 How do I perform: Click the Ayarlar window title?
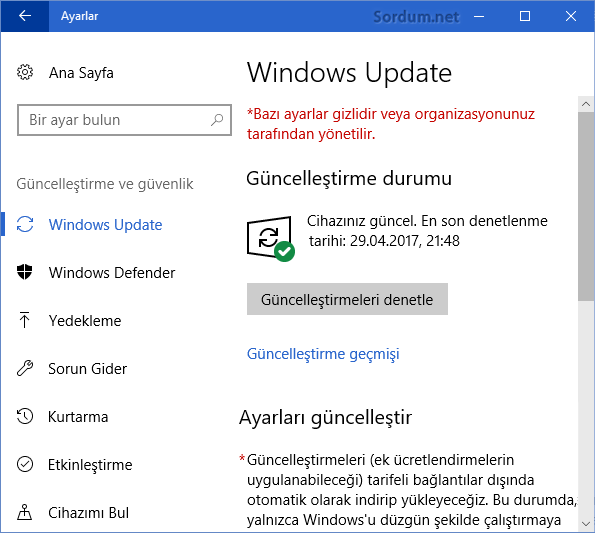(x=80, y=16)
